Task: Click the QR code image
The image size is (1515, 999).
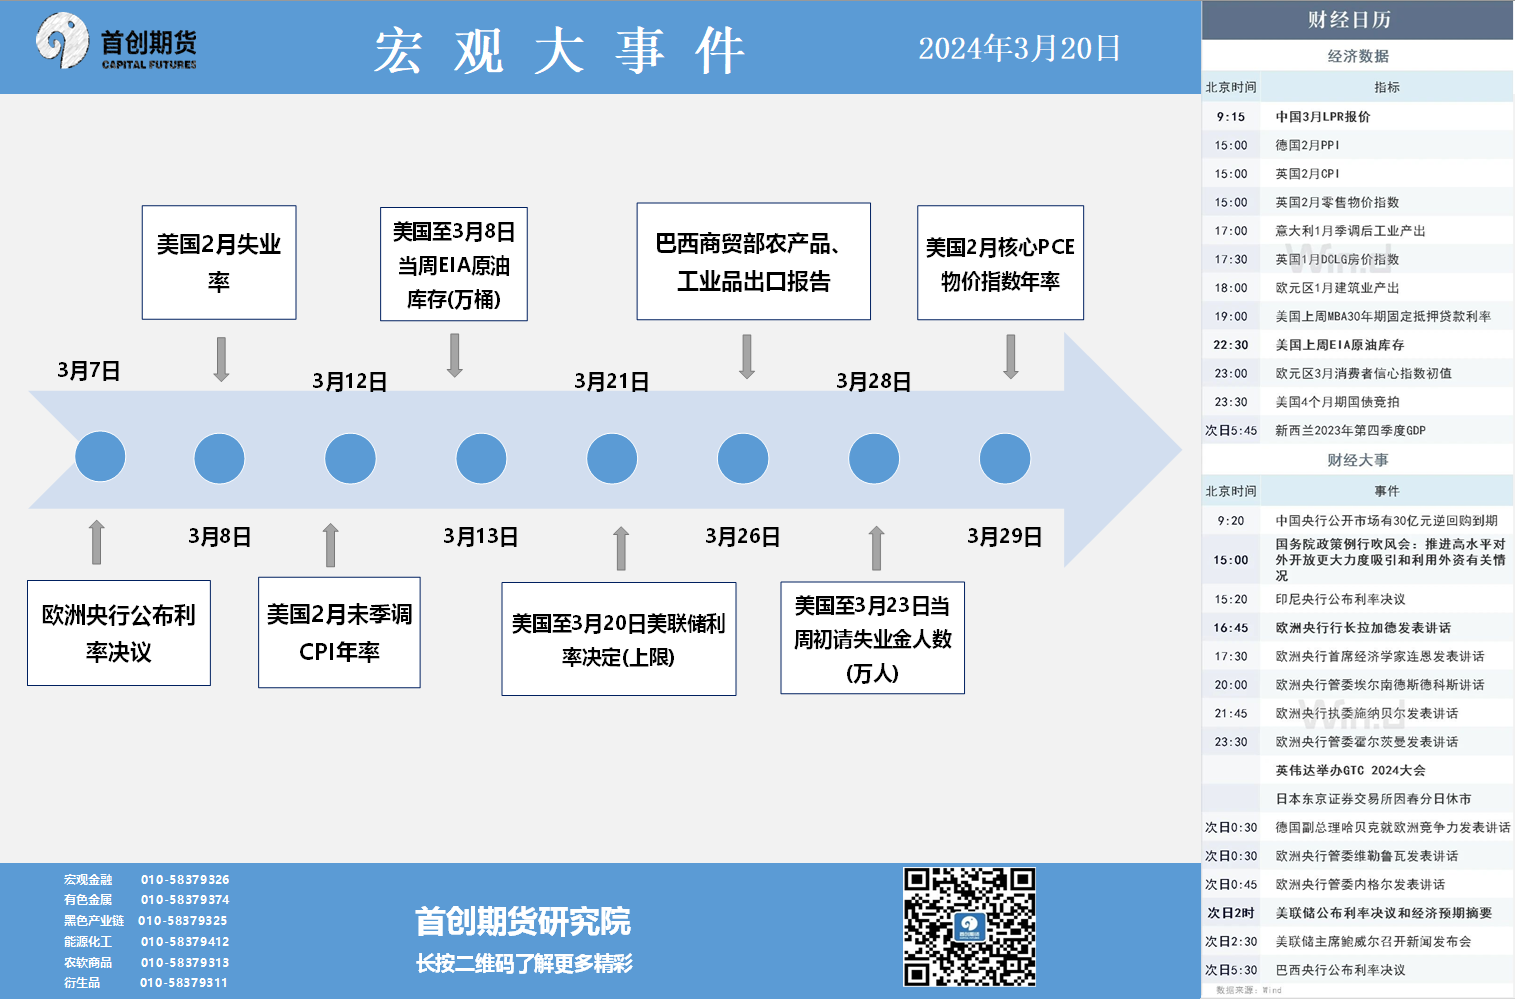Action: tap(969, 927)
